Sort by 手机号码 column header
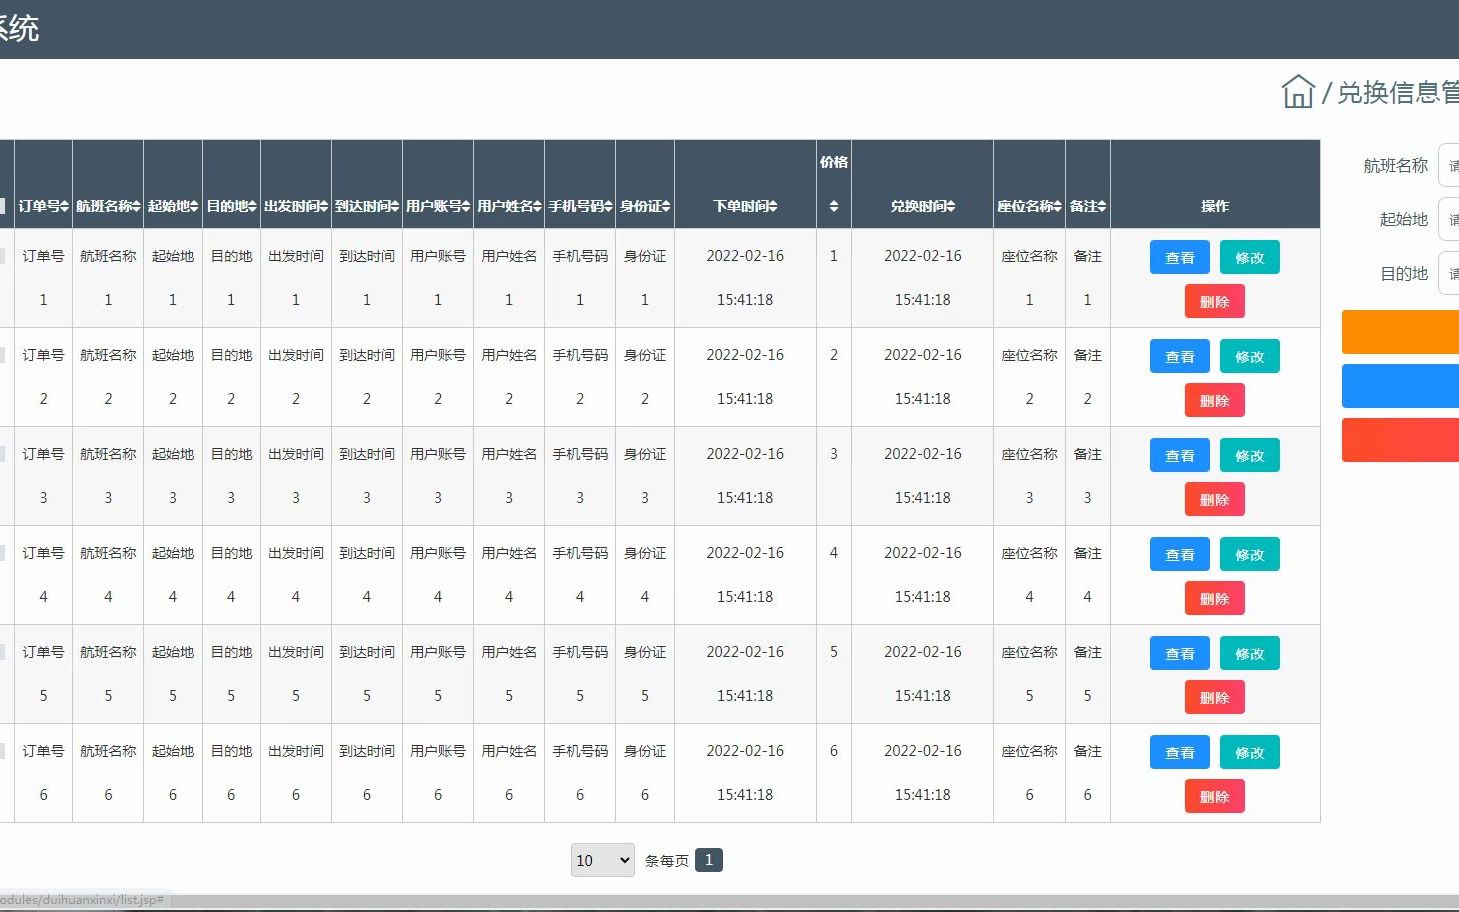This screenshot has width=1459, height=912. pyautogui.click(x=580, y=206)
